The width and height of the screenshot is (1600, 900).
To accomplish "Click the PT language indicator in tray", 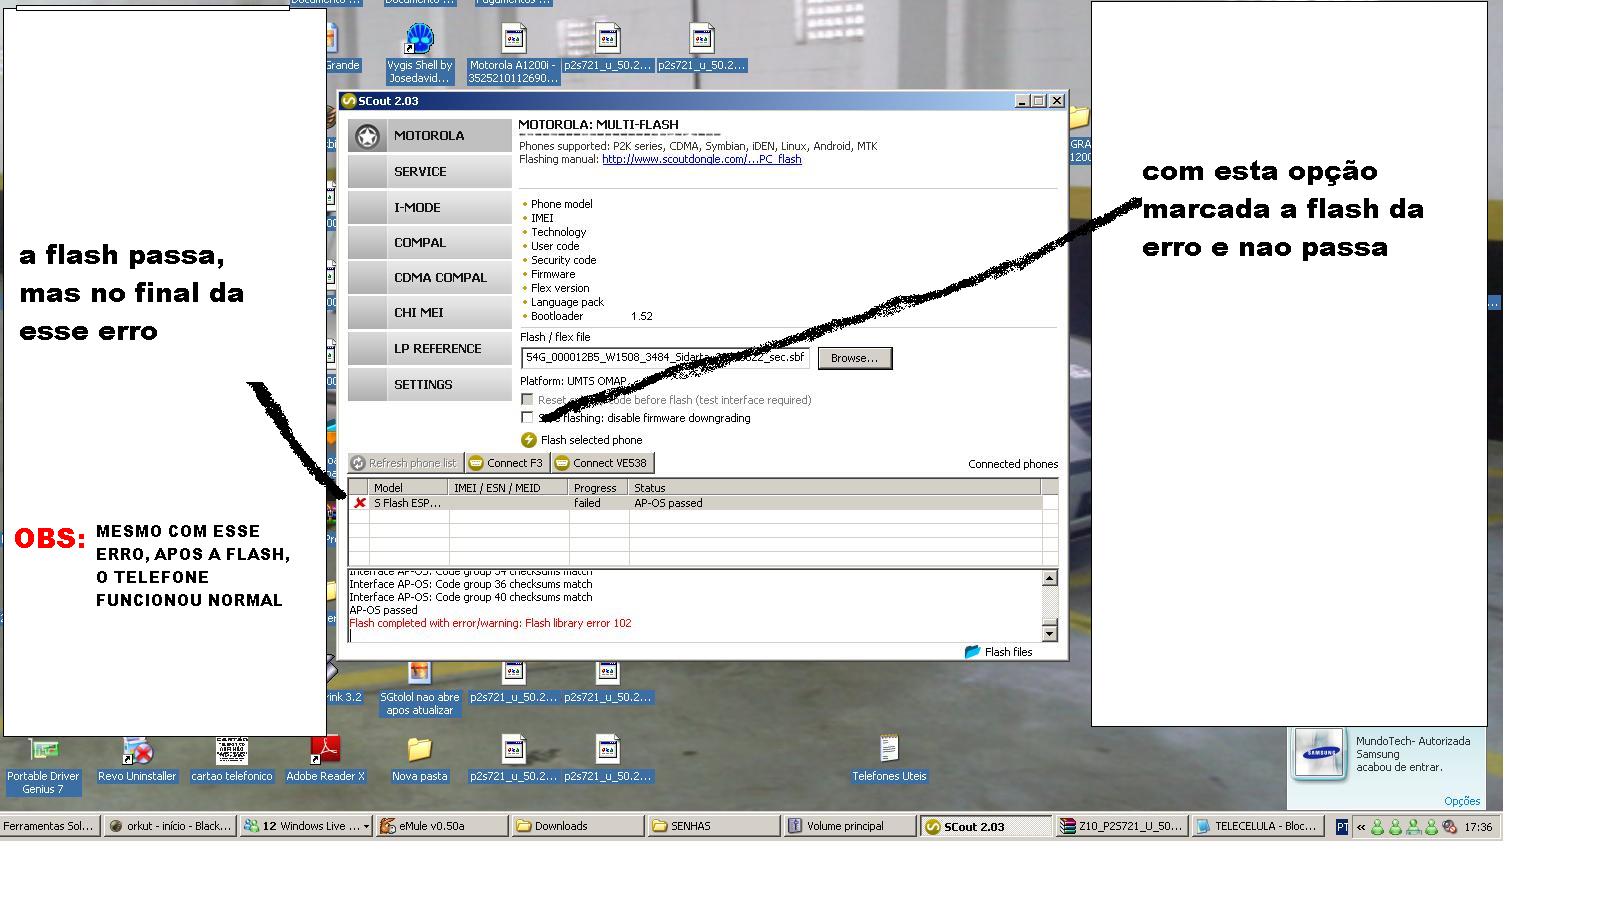I will [1342, 827].
